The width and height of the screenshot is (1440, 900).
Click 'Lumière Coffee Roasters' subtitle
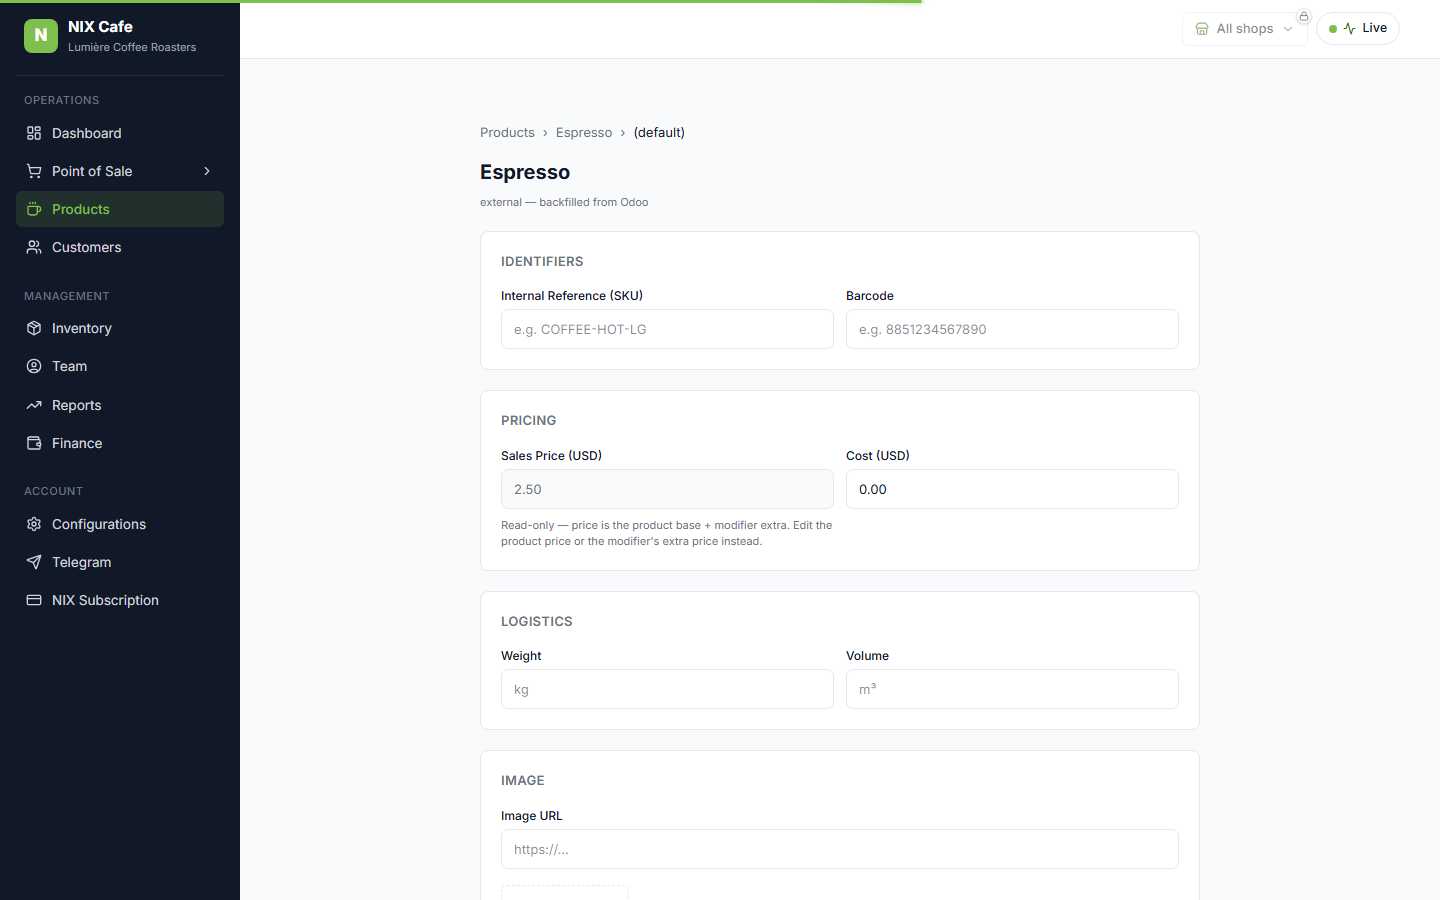click(132, 47)
